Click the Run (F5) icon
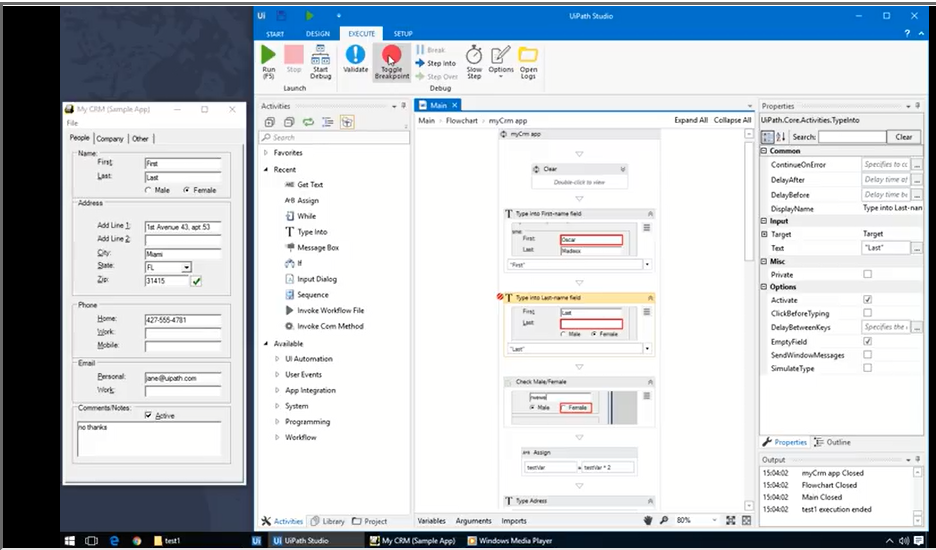 coord(268,54)
